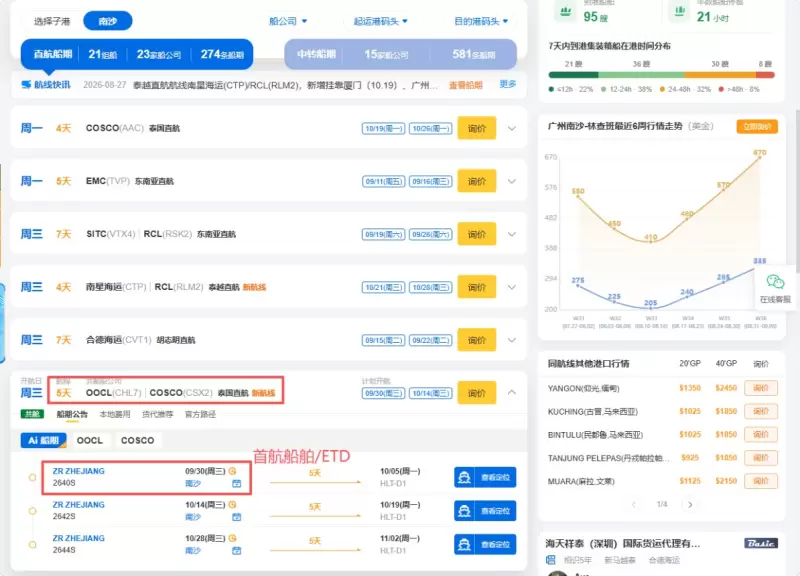Click 询价 for the EMC(TVP) row
Image resolution: width=800 pixels, height=576 pixels.
477,182
